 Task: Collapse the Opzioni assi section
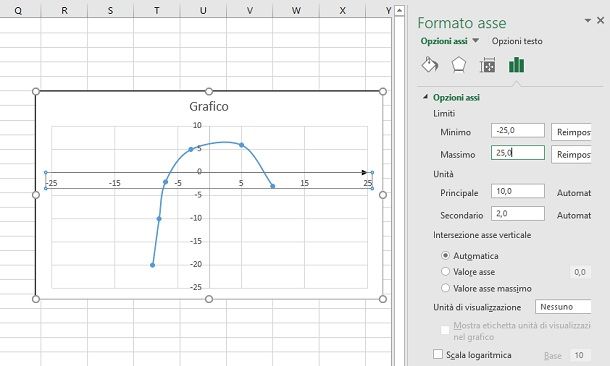[425, 97]
